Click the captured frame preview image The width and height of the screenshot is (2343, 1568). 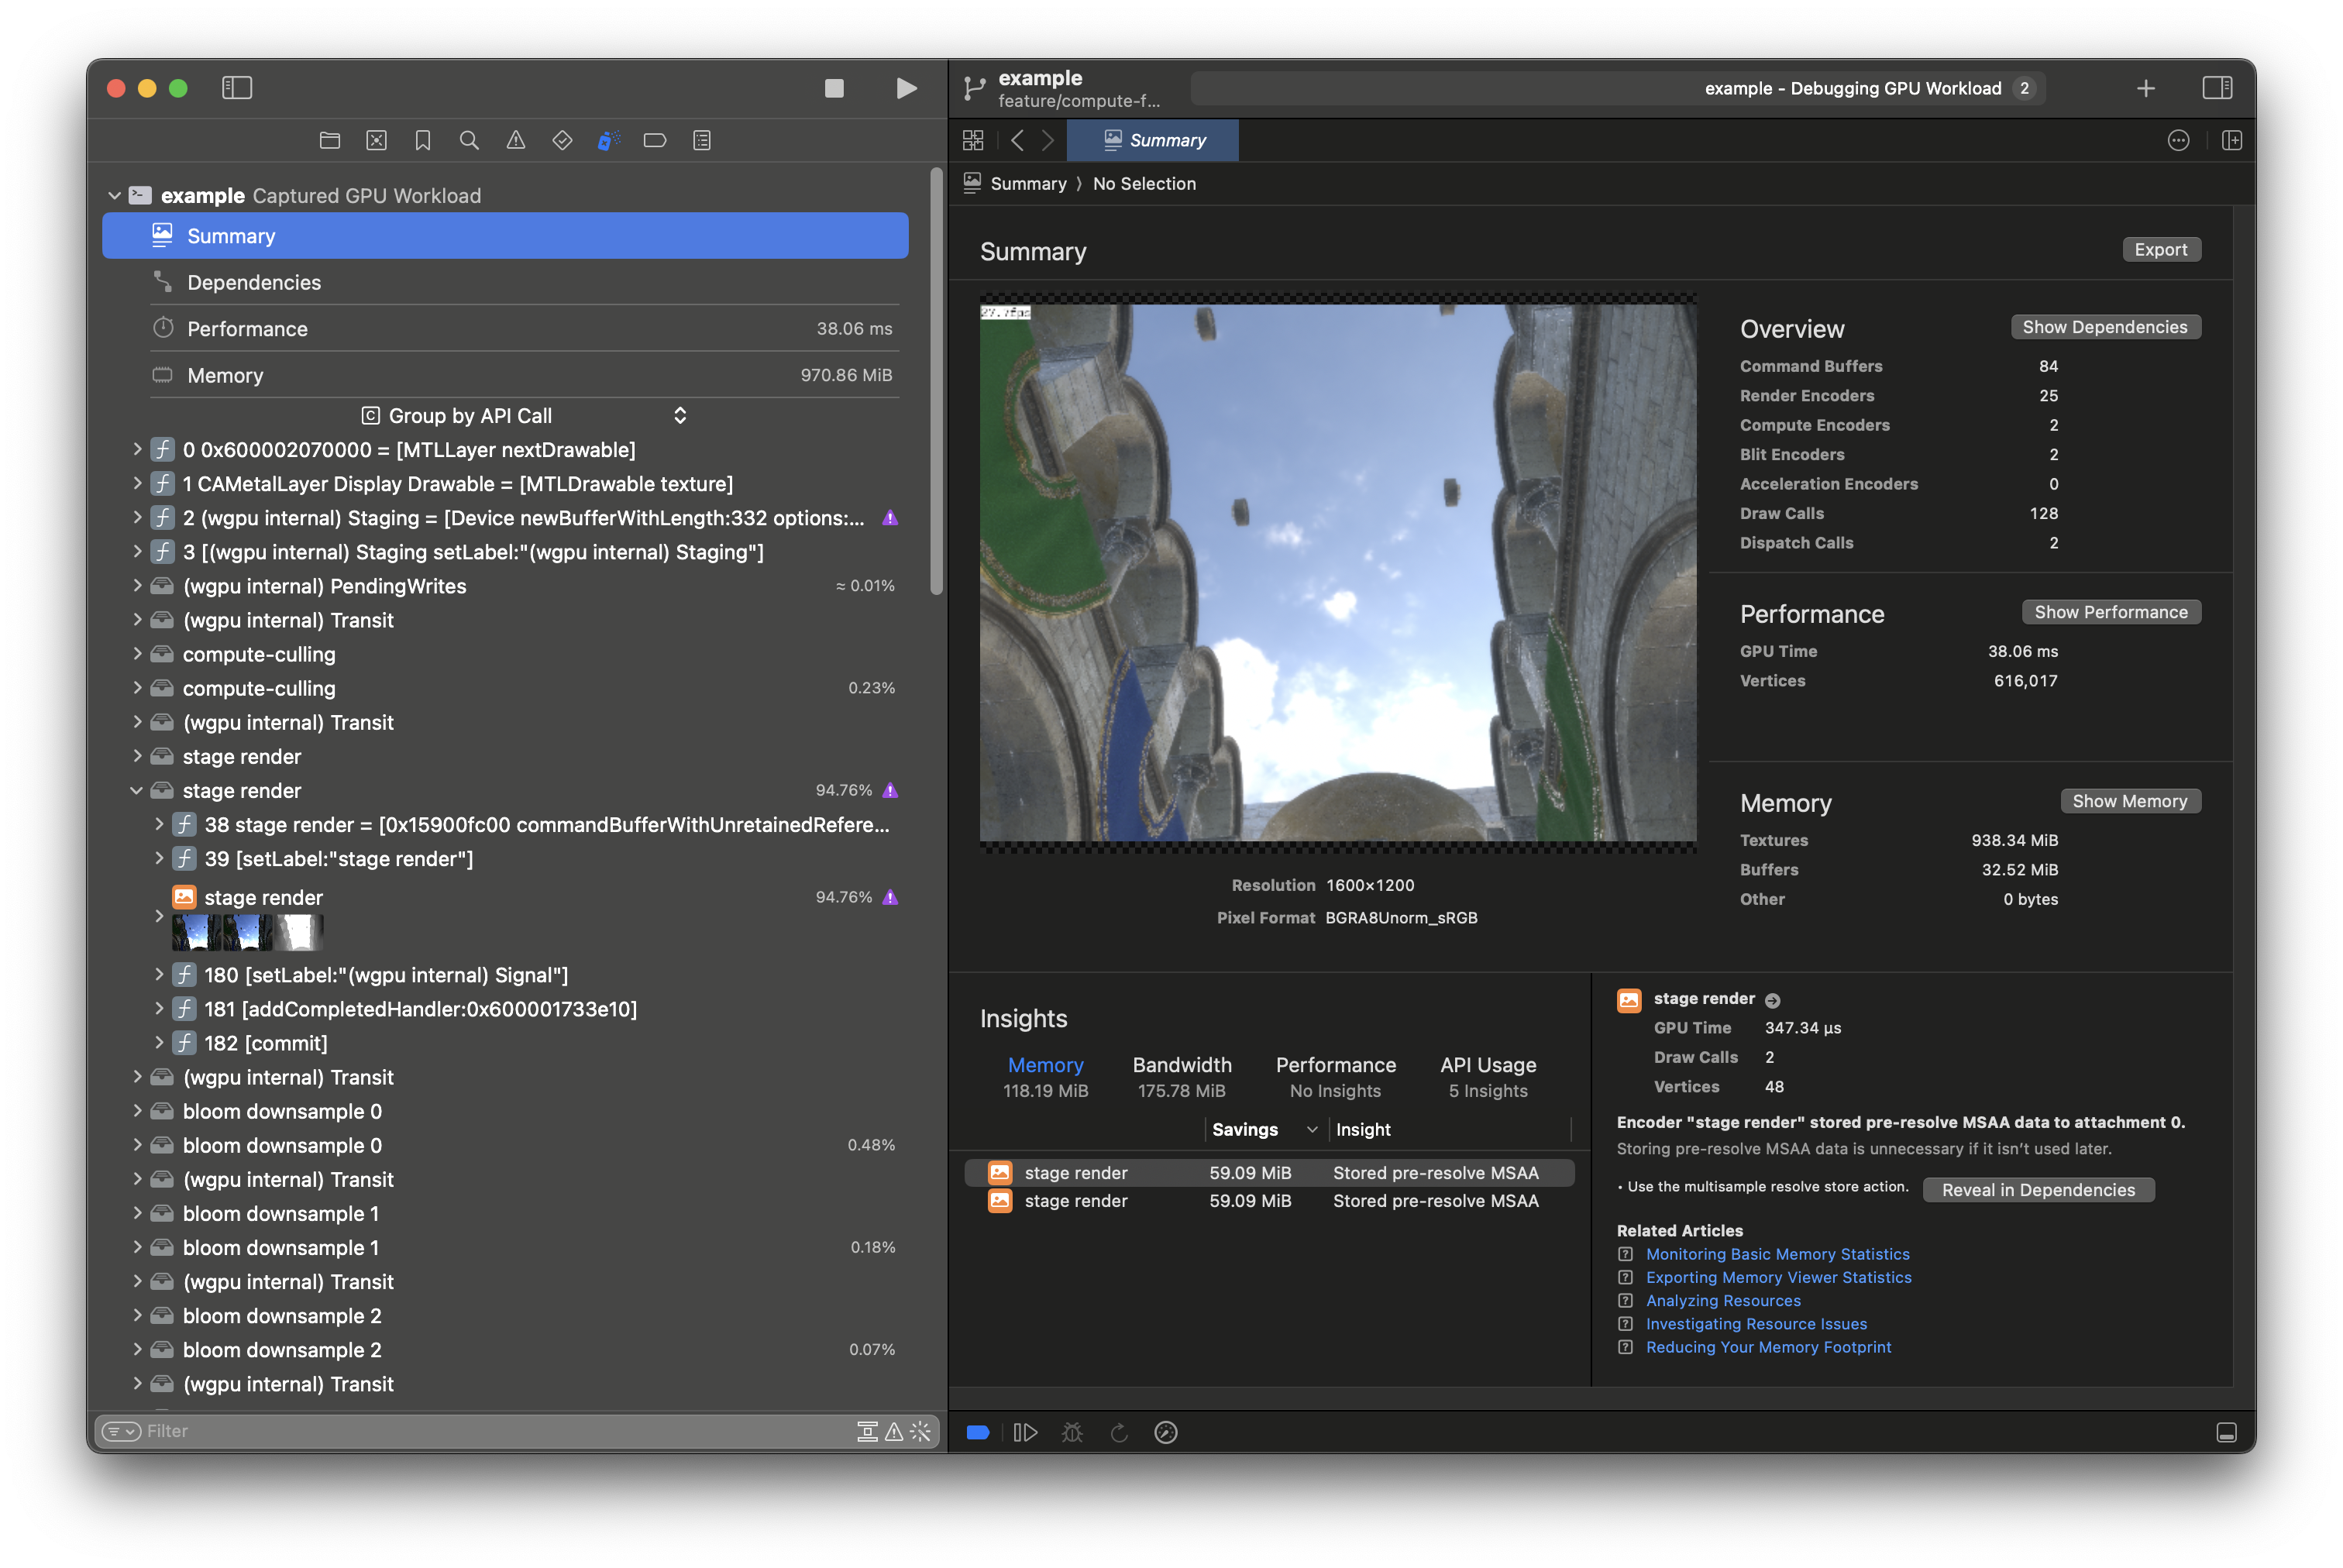click(x=1337, y=573)
